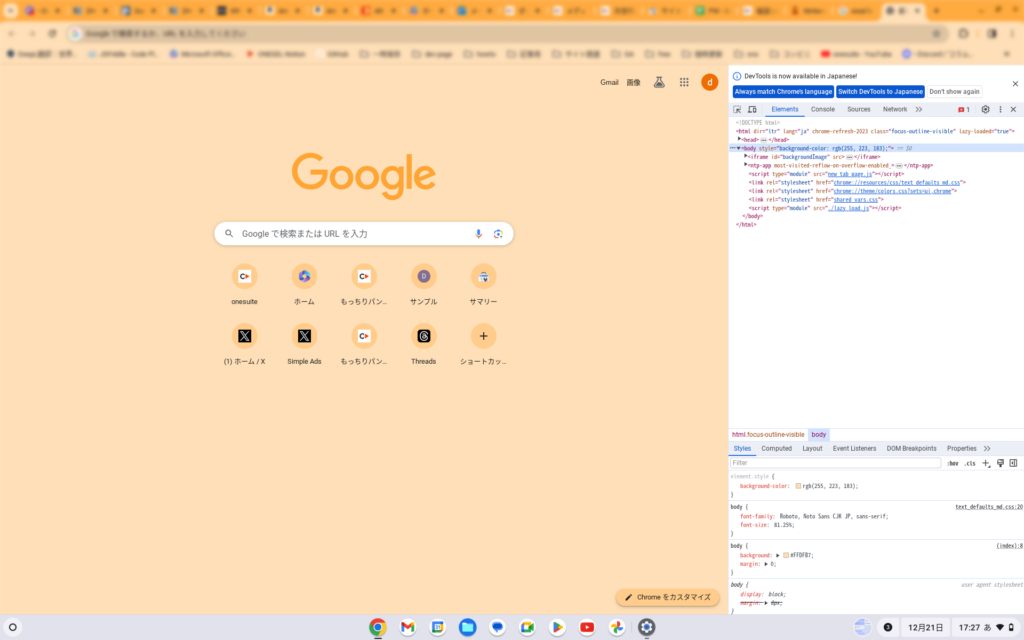1024x640 pixels.
Task: Open the サンプル shortcut tile
Action: [424, 285]
